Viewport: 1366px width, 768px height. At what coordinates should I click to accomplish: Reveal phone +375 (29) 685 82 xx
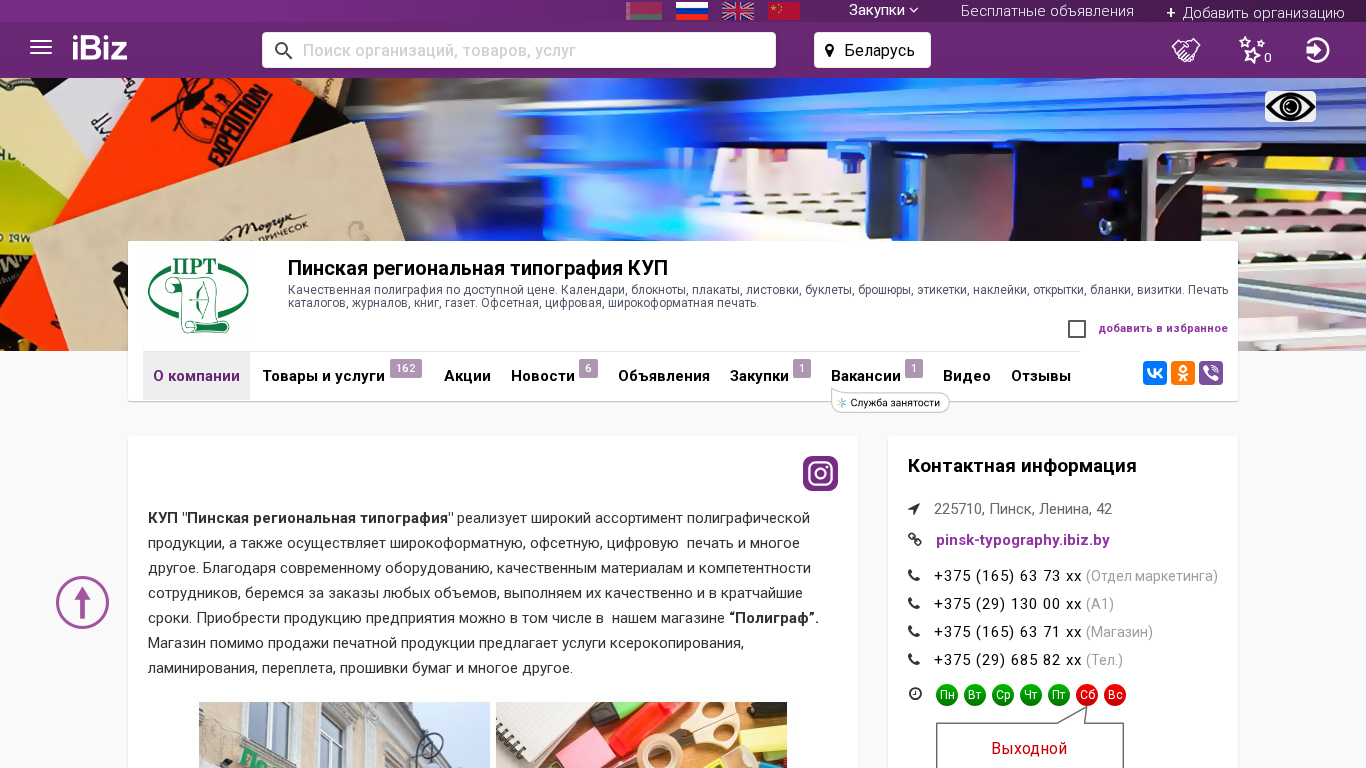pos(1008,660)
